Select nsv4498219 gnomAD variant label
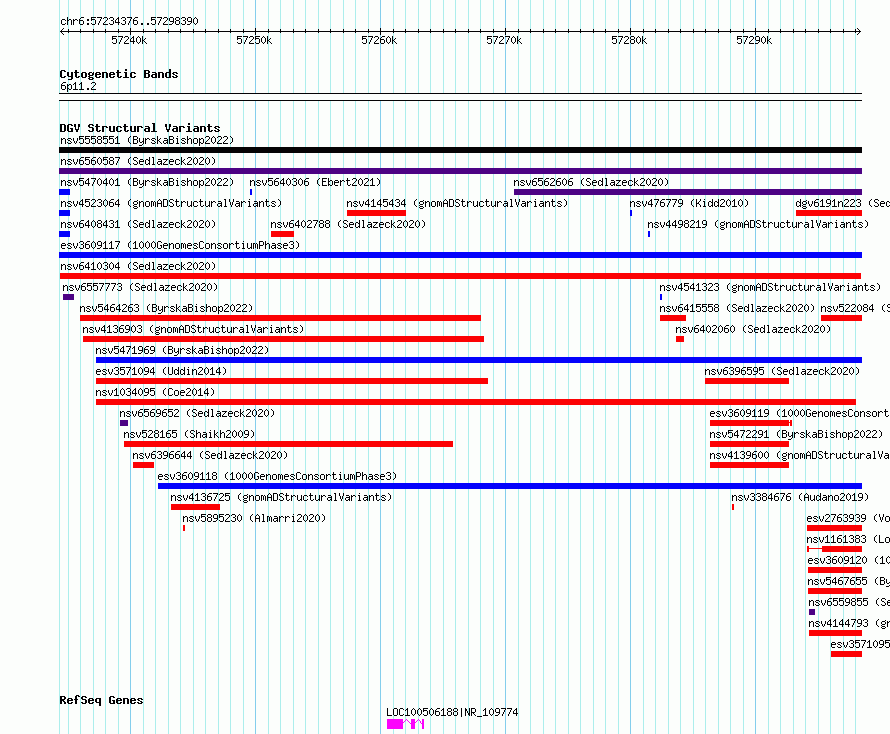This screenshot has height=734, width=890. (758, 224)
